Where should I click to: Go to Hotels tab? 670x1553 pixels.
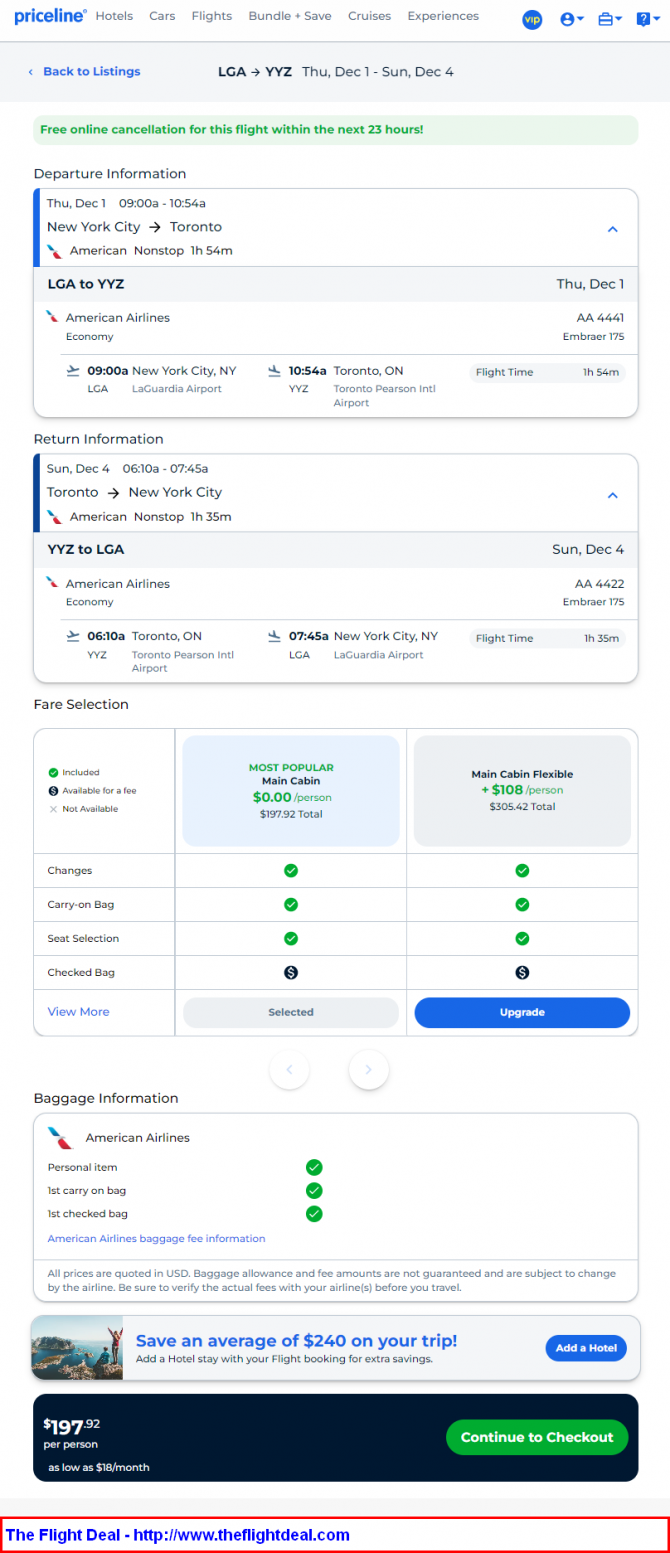click(x=114, y=16)
